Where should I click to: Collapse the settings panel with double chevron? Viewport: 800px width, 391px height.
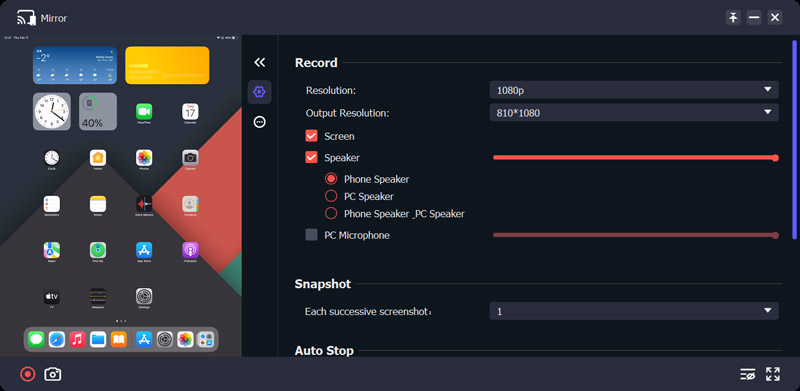click(x=260, y=62)
